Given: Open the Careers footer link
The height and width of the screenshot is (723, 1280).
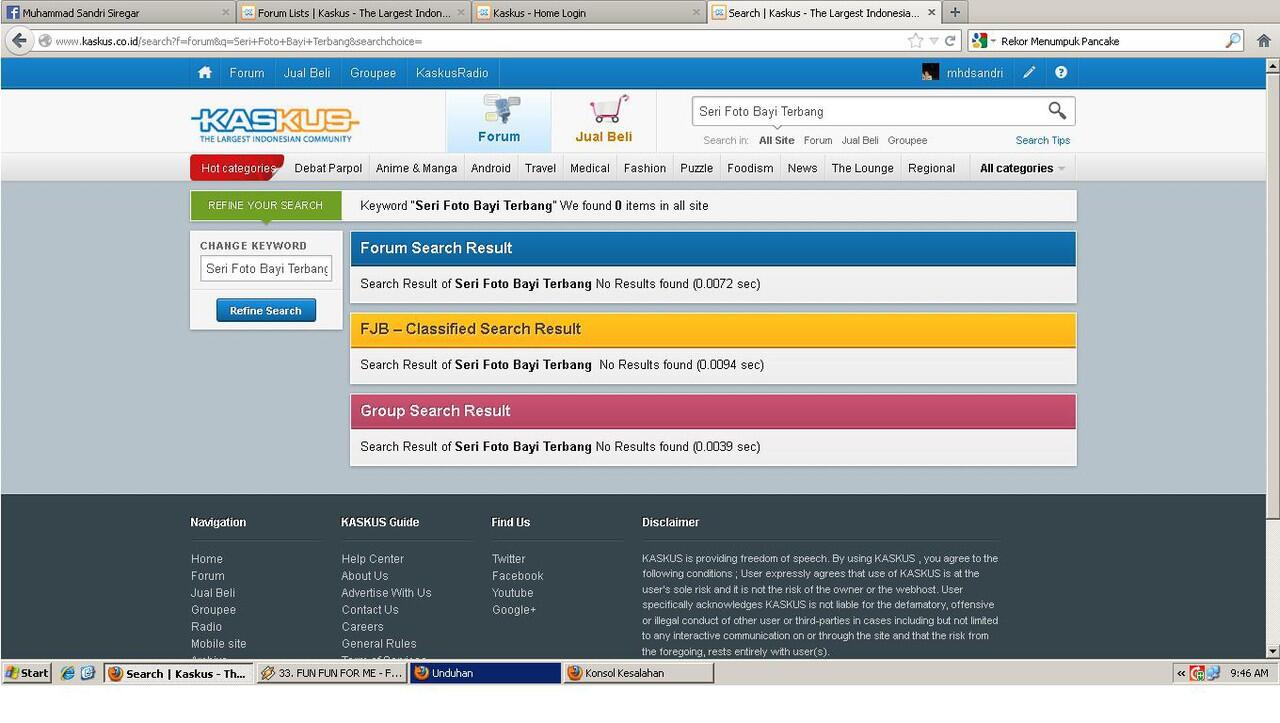Looking at the screenshot, I should [362, 627].
